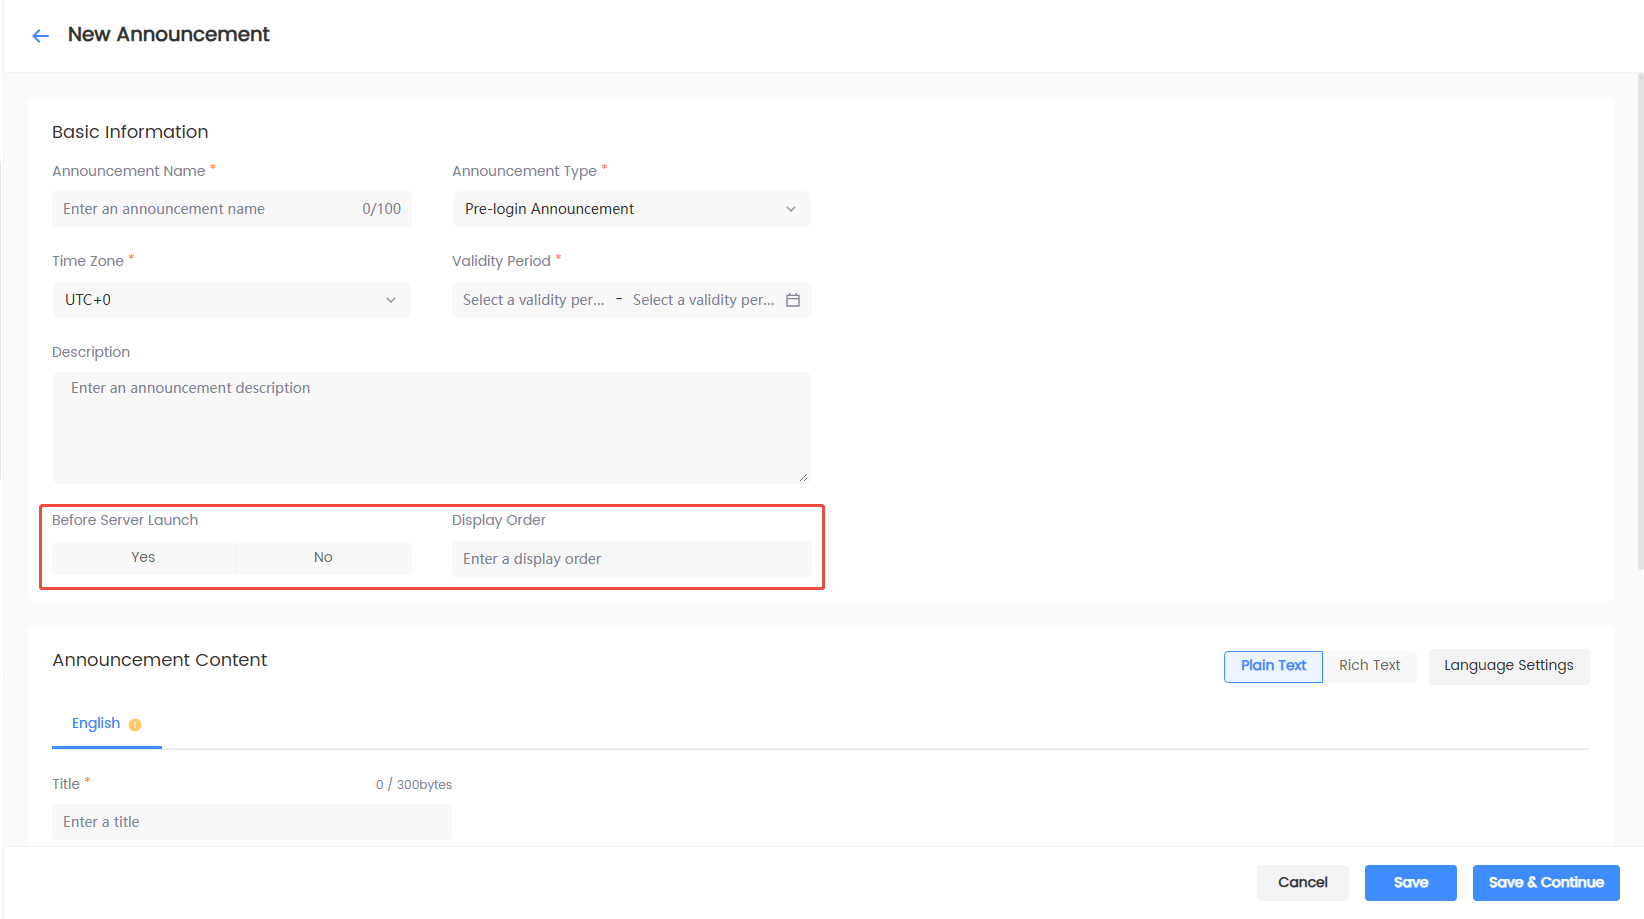Focus the Announcement Name field
The width and height of the screenshot is (1644, 919).
coord(231,209)
